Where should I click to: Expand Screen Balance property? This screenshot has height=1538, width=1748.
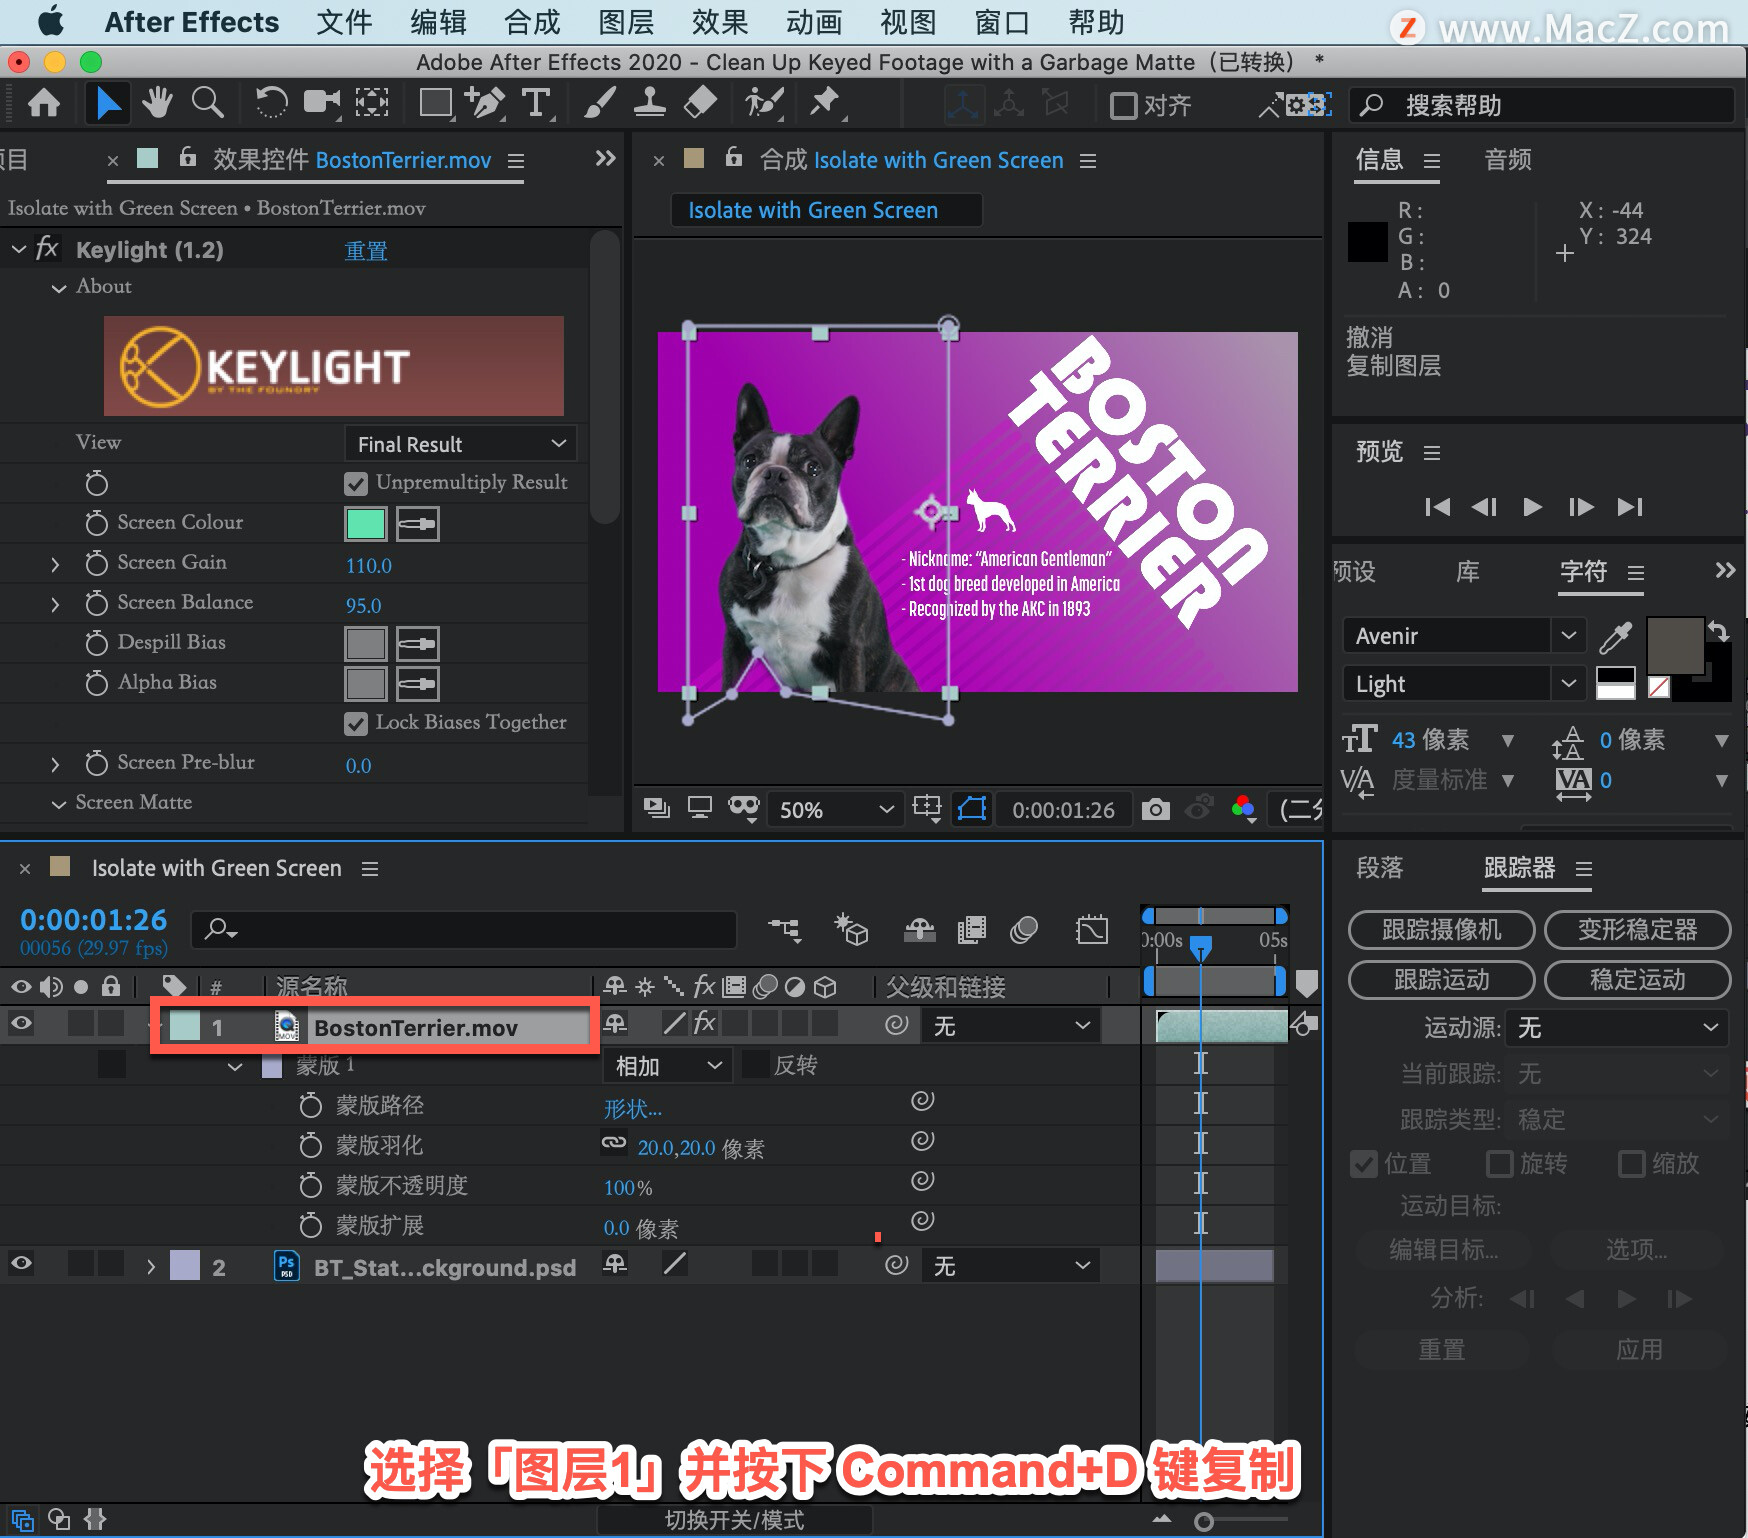[x=55, y=605]
